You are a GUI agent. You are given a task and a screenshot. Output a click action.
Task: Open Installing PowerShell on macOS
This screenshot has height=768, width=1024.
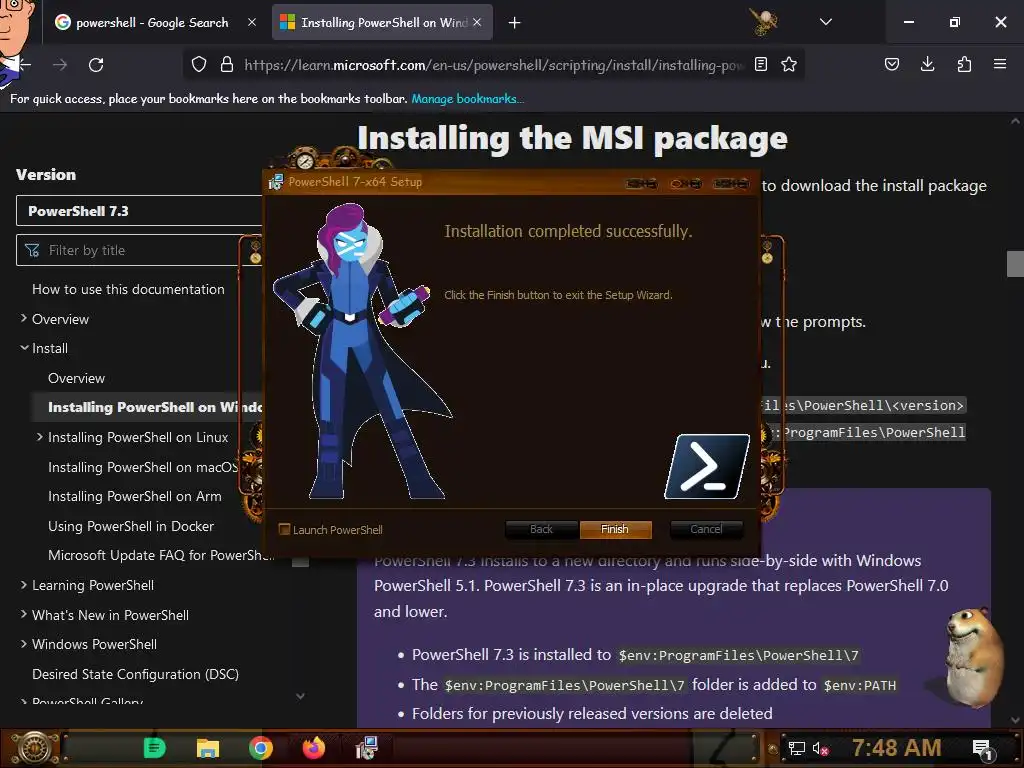pos(143,467)
